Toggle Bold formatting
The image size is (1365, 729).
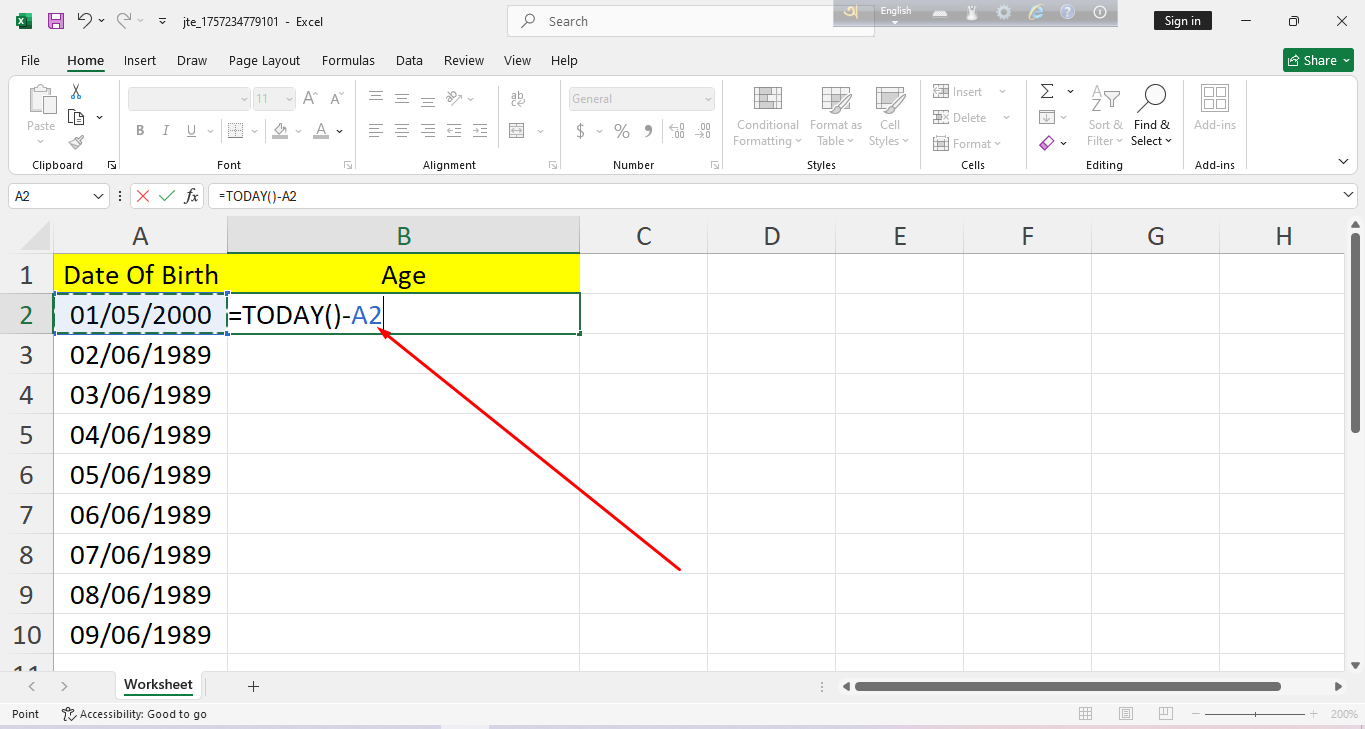pos(140,131)
